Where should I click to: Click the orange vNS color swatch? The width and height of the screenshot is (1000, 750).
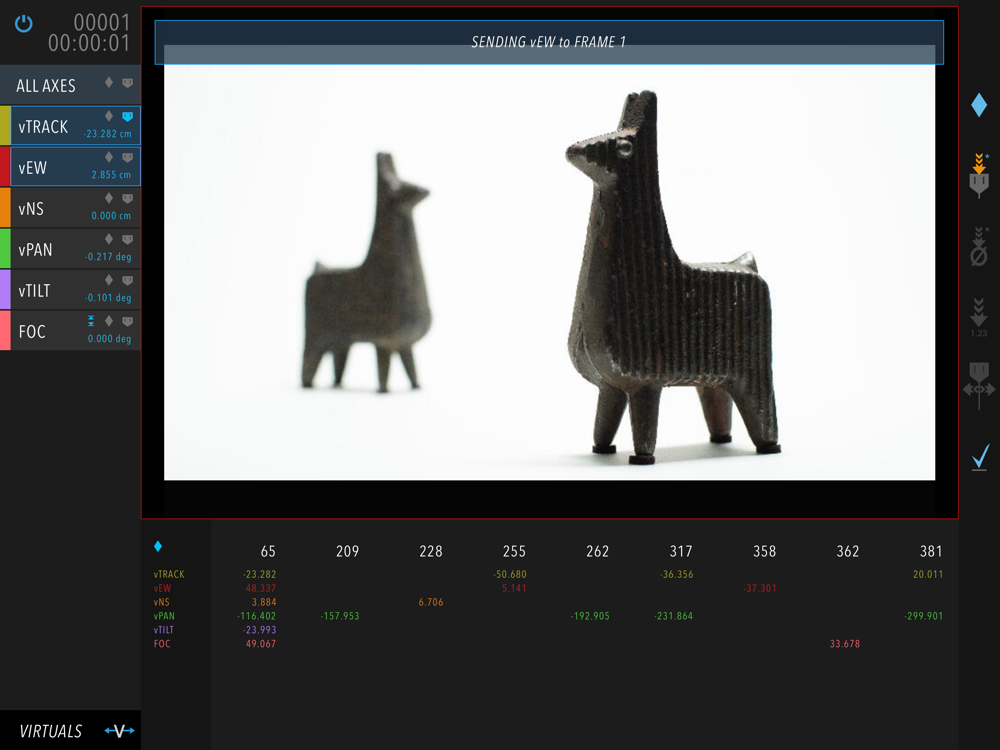[5, 207]
